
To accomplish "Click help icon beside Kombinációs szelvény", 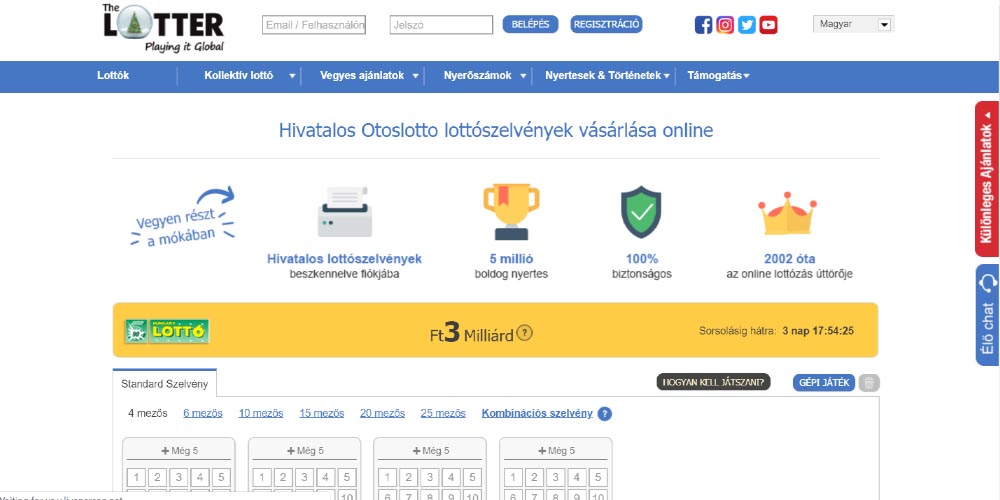I will 604,414.
